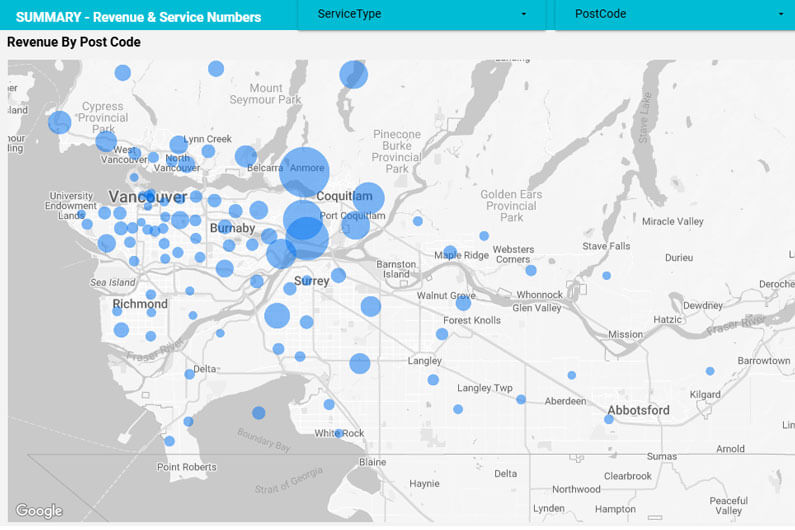
Task: Select the bubble at Cypress Provincial Park
Action: pyautogui.click(x=106, y=141)
